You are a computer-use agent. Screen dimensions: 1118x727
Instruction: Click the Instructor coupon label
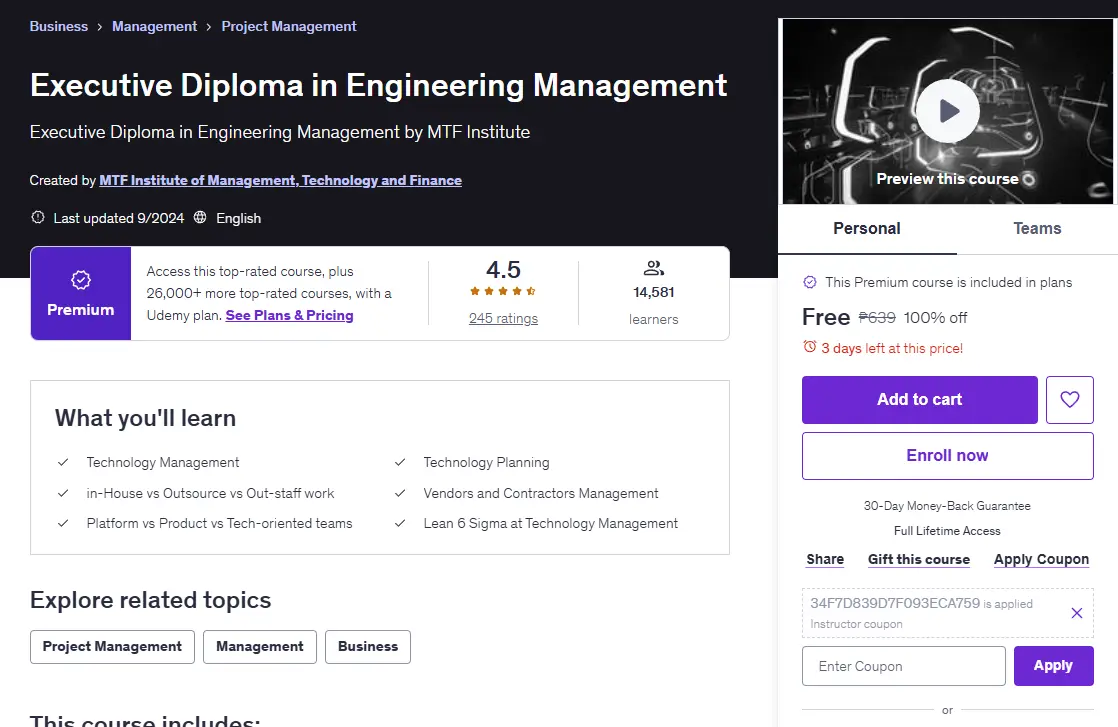pos(856,624)
